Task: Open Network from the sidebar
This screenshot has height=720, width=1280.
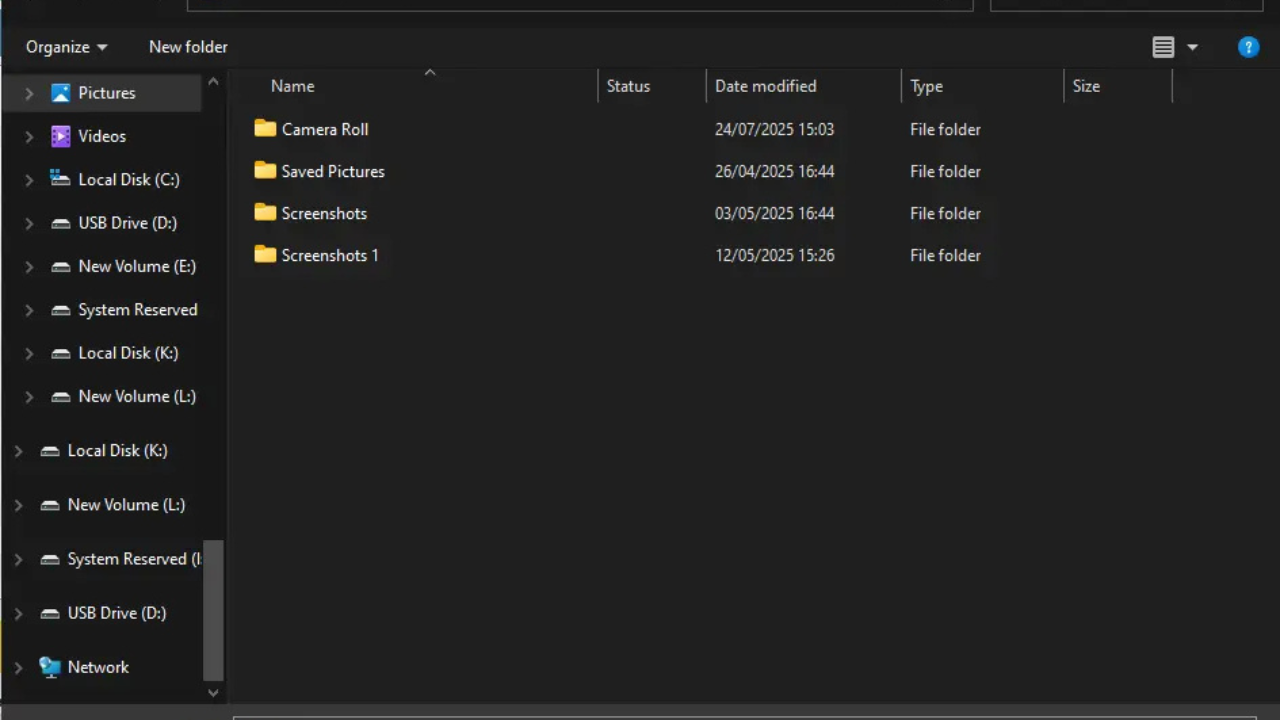Action: (x=97, y=667)
